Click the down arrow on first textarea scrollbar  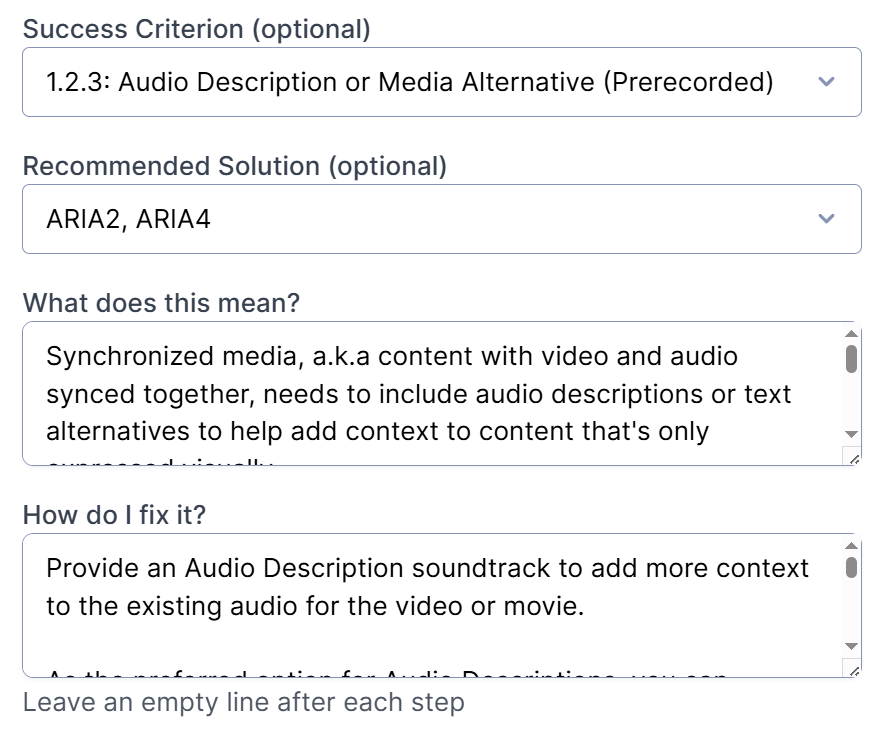point(850,434)
